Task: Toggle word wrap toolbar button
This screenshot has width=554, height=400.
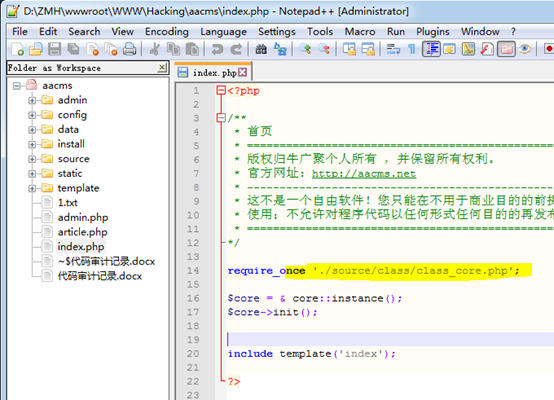Action: tap(393, 49)
